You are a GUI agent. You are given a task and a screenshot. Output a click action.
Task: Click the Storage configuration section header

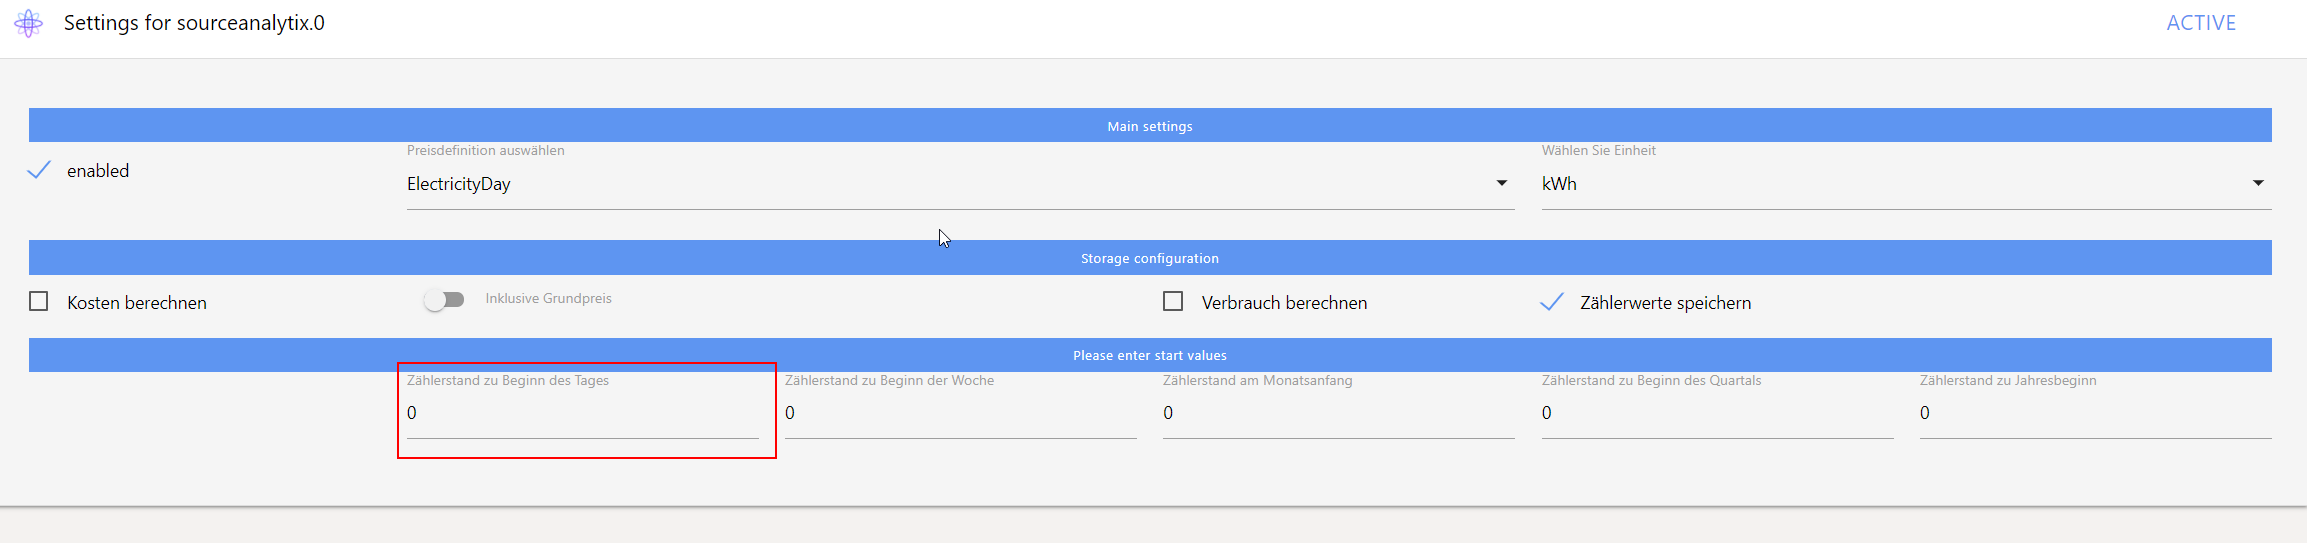click(x=1150, y=258)
